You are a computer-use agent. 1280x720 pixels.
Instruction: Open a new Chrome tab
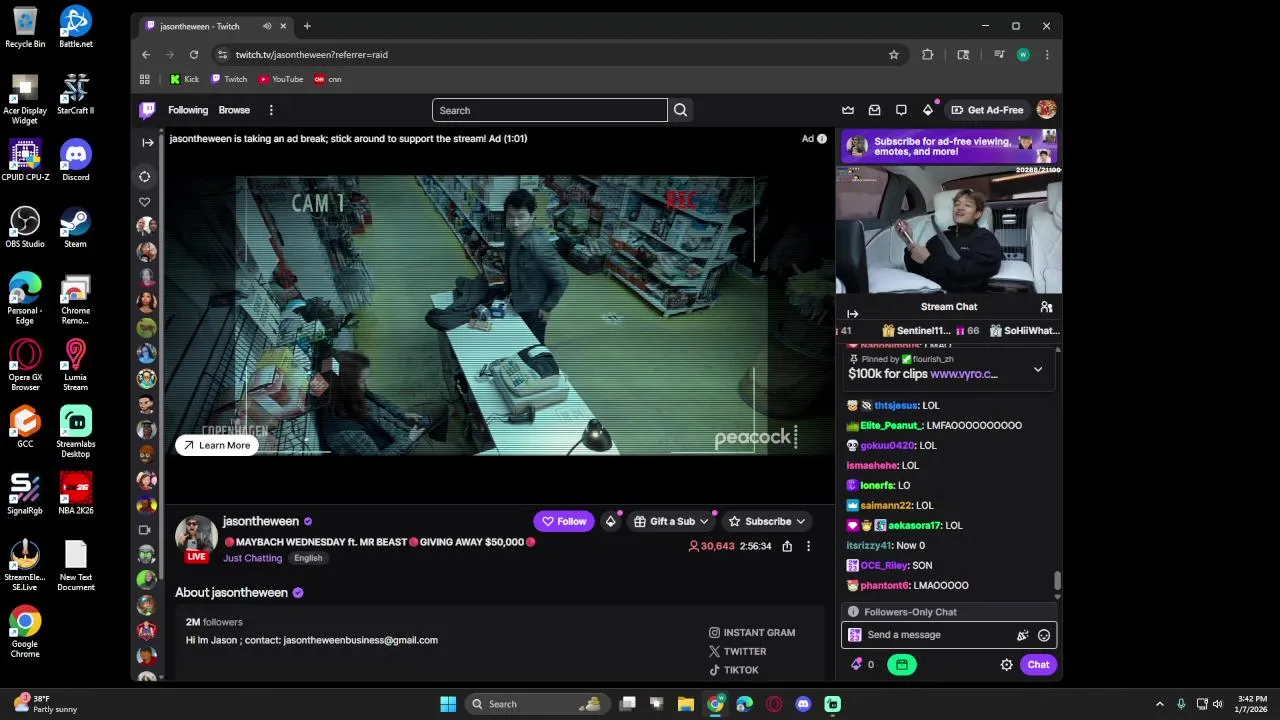(x=307, y=26)
